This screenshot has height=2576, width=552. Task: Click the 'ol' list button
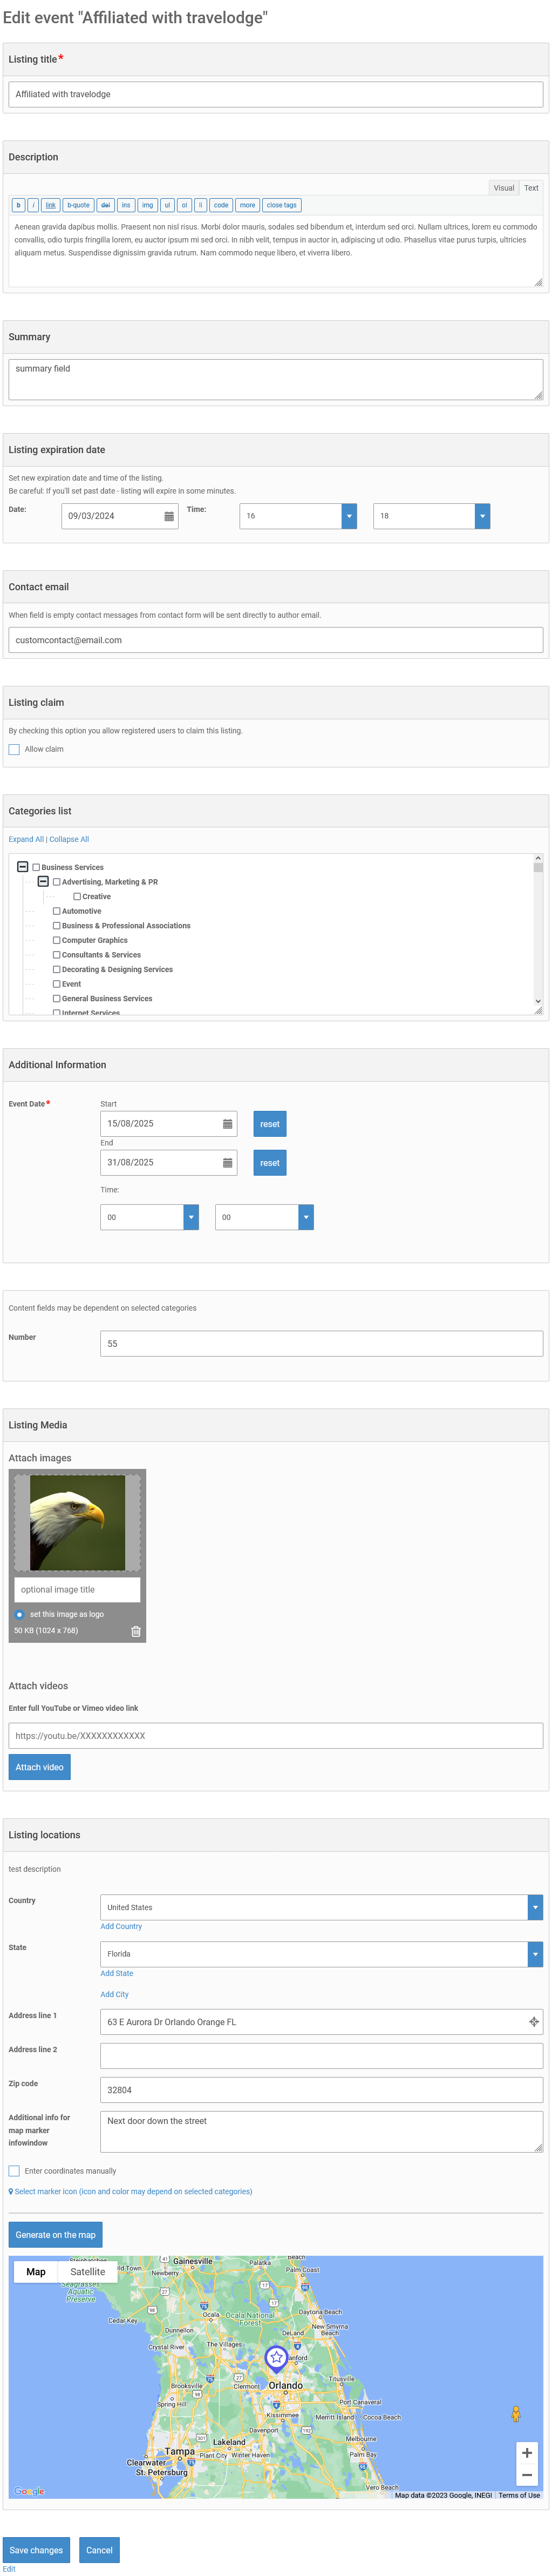(x=184, y=205)
